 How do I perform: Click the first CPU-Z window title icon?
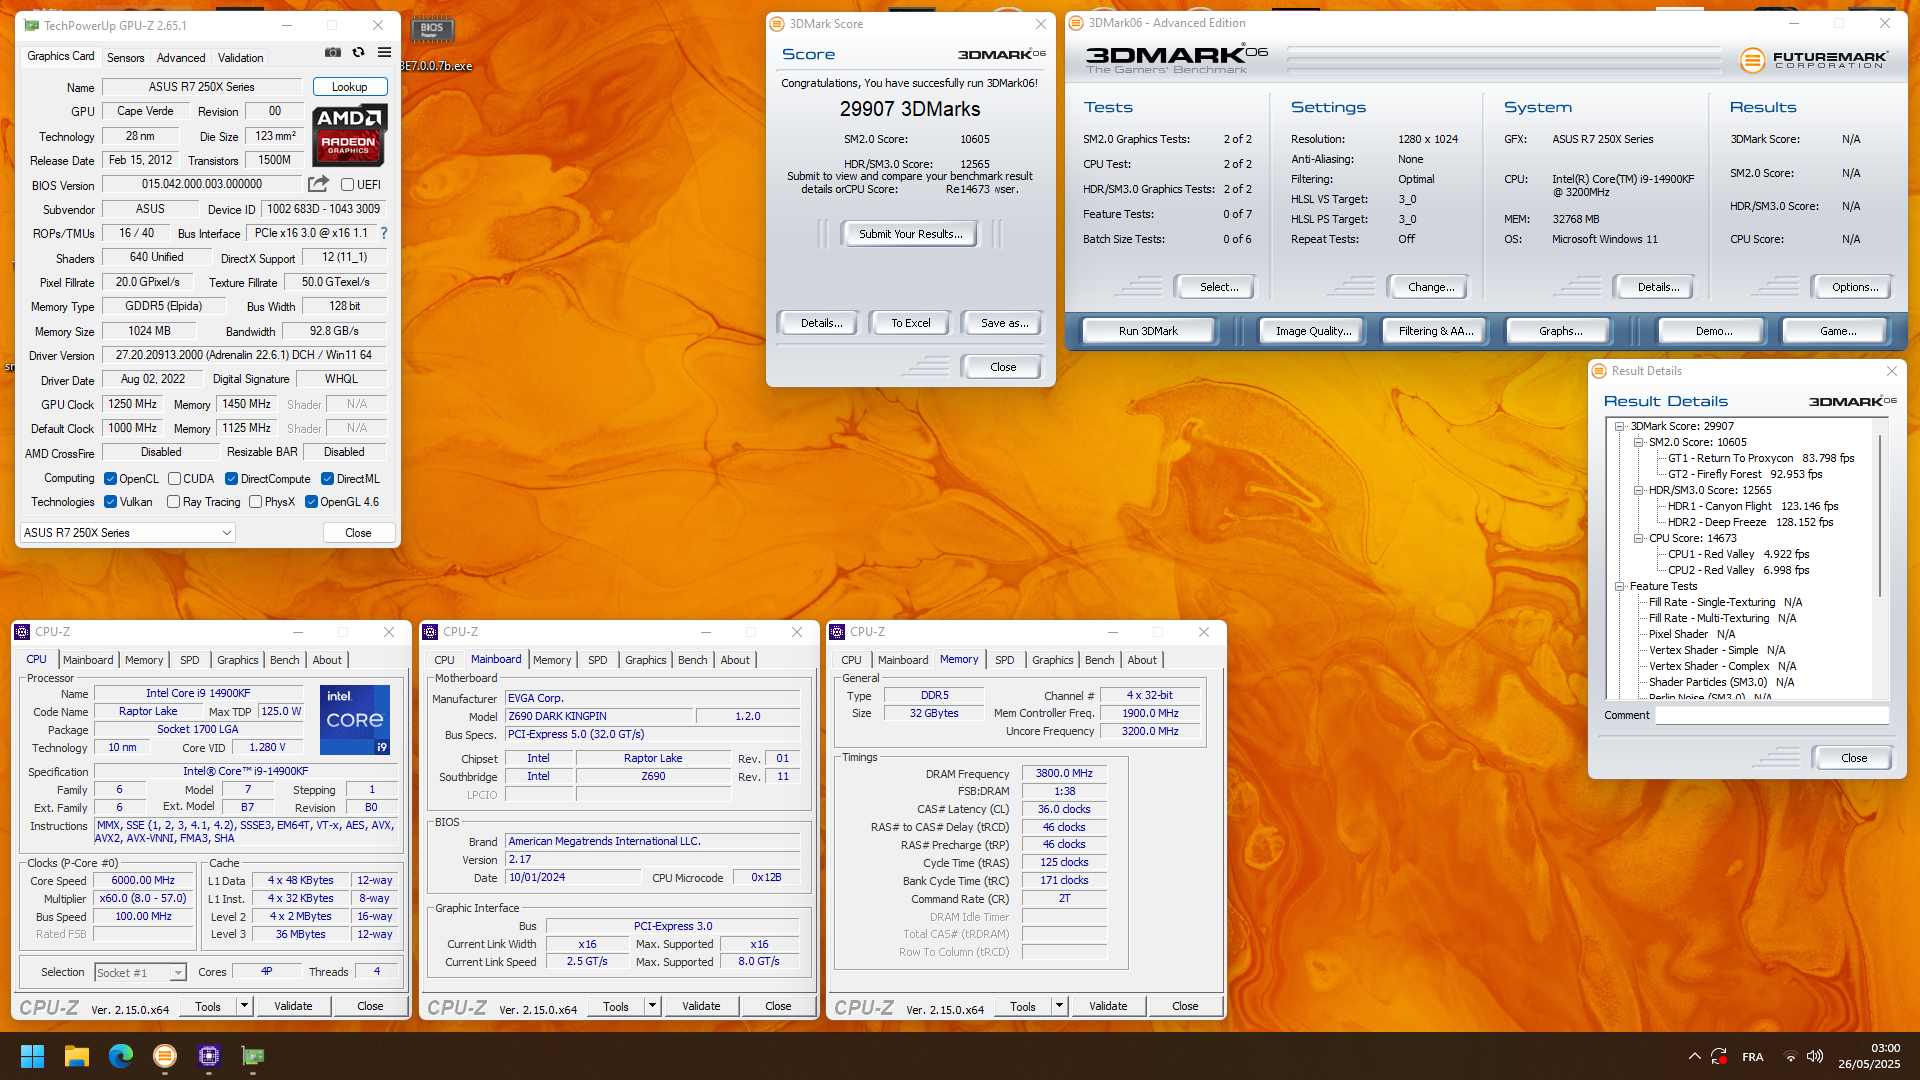coord(22,632)
